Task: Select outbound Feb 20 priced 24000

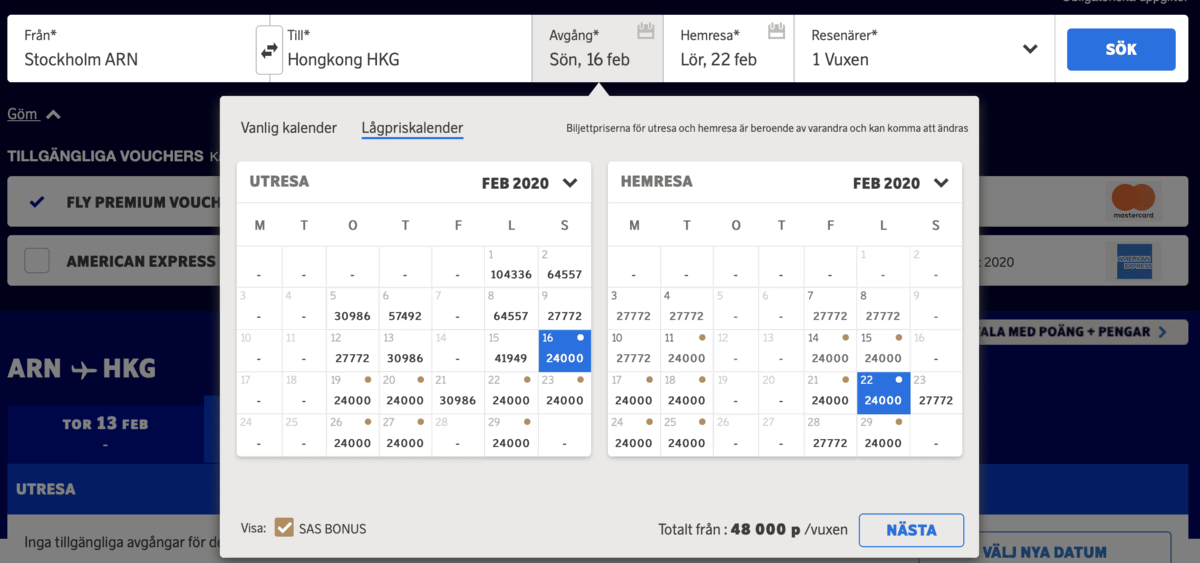Action: click(405, 392)
